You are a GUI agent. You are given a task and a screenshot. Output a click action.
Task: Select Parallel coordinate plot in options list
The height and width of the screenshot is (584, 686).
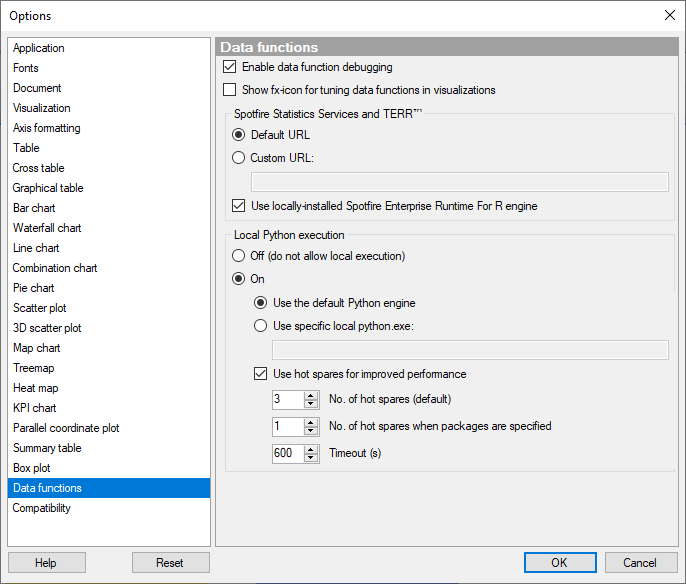(109, 428)
